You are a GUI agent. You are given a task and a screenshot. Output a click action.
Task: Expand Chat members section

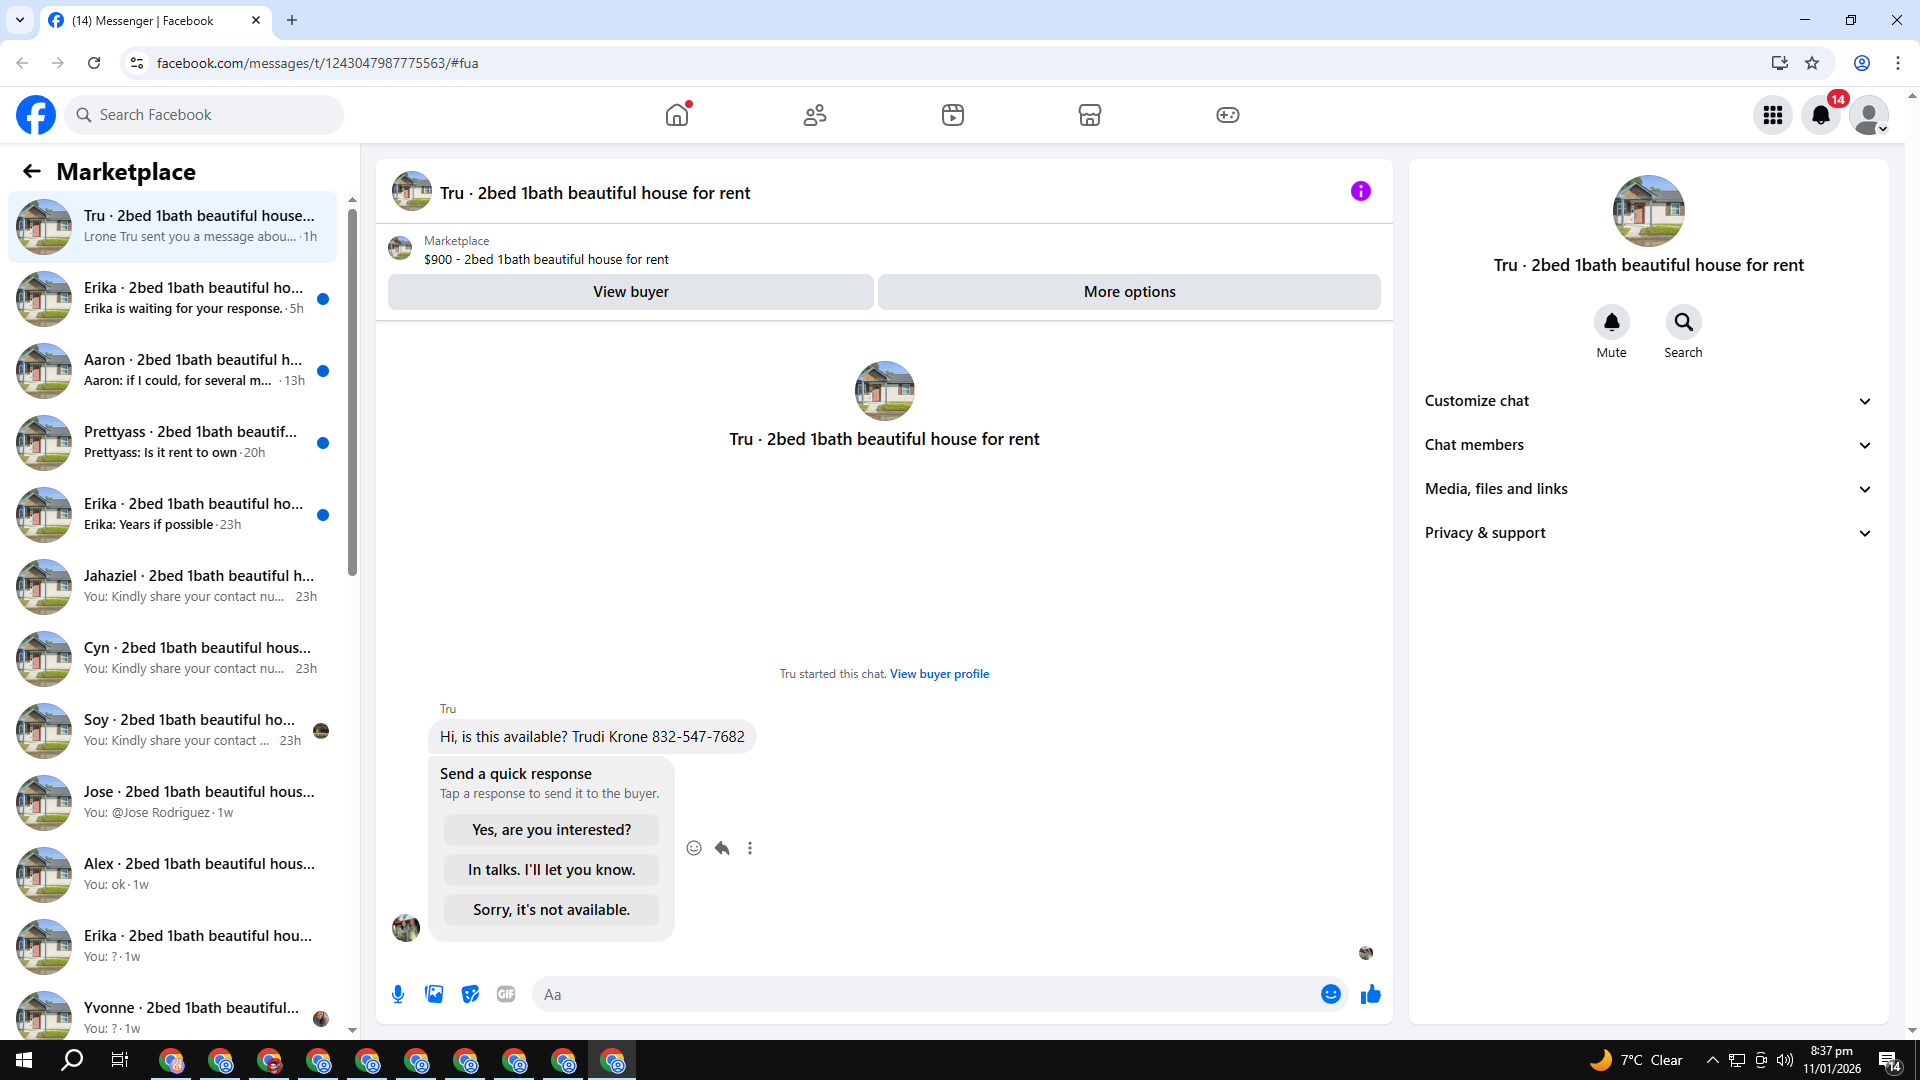click(1648, 445)
